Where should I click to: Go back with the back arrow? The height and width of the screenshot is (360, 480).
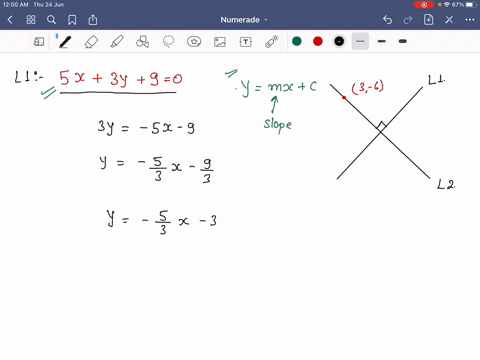point(10,20)
